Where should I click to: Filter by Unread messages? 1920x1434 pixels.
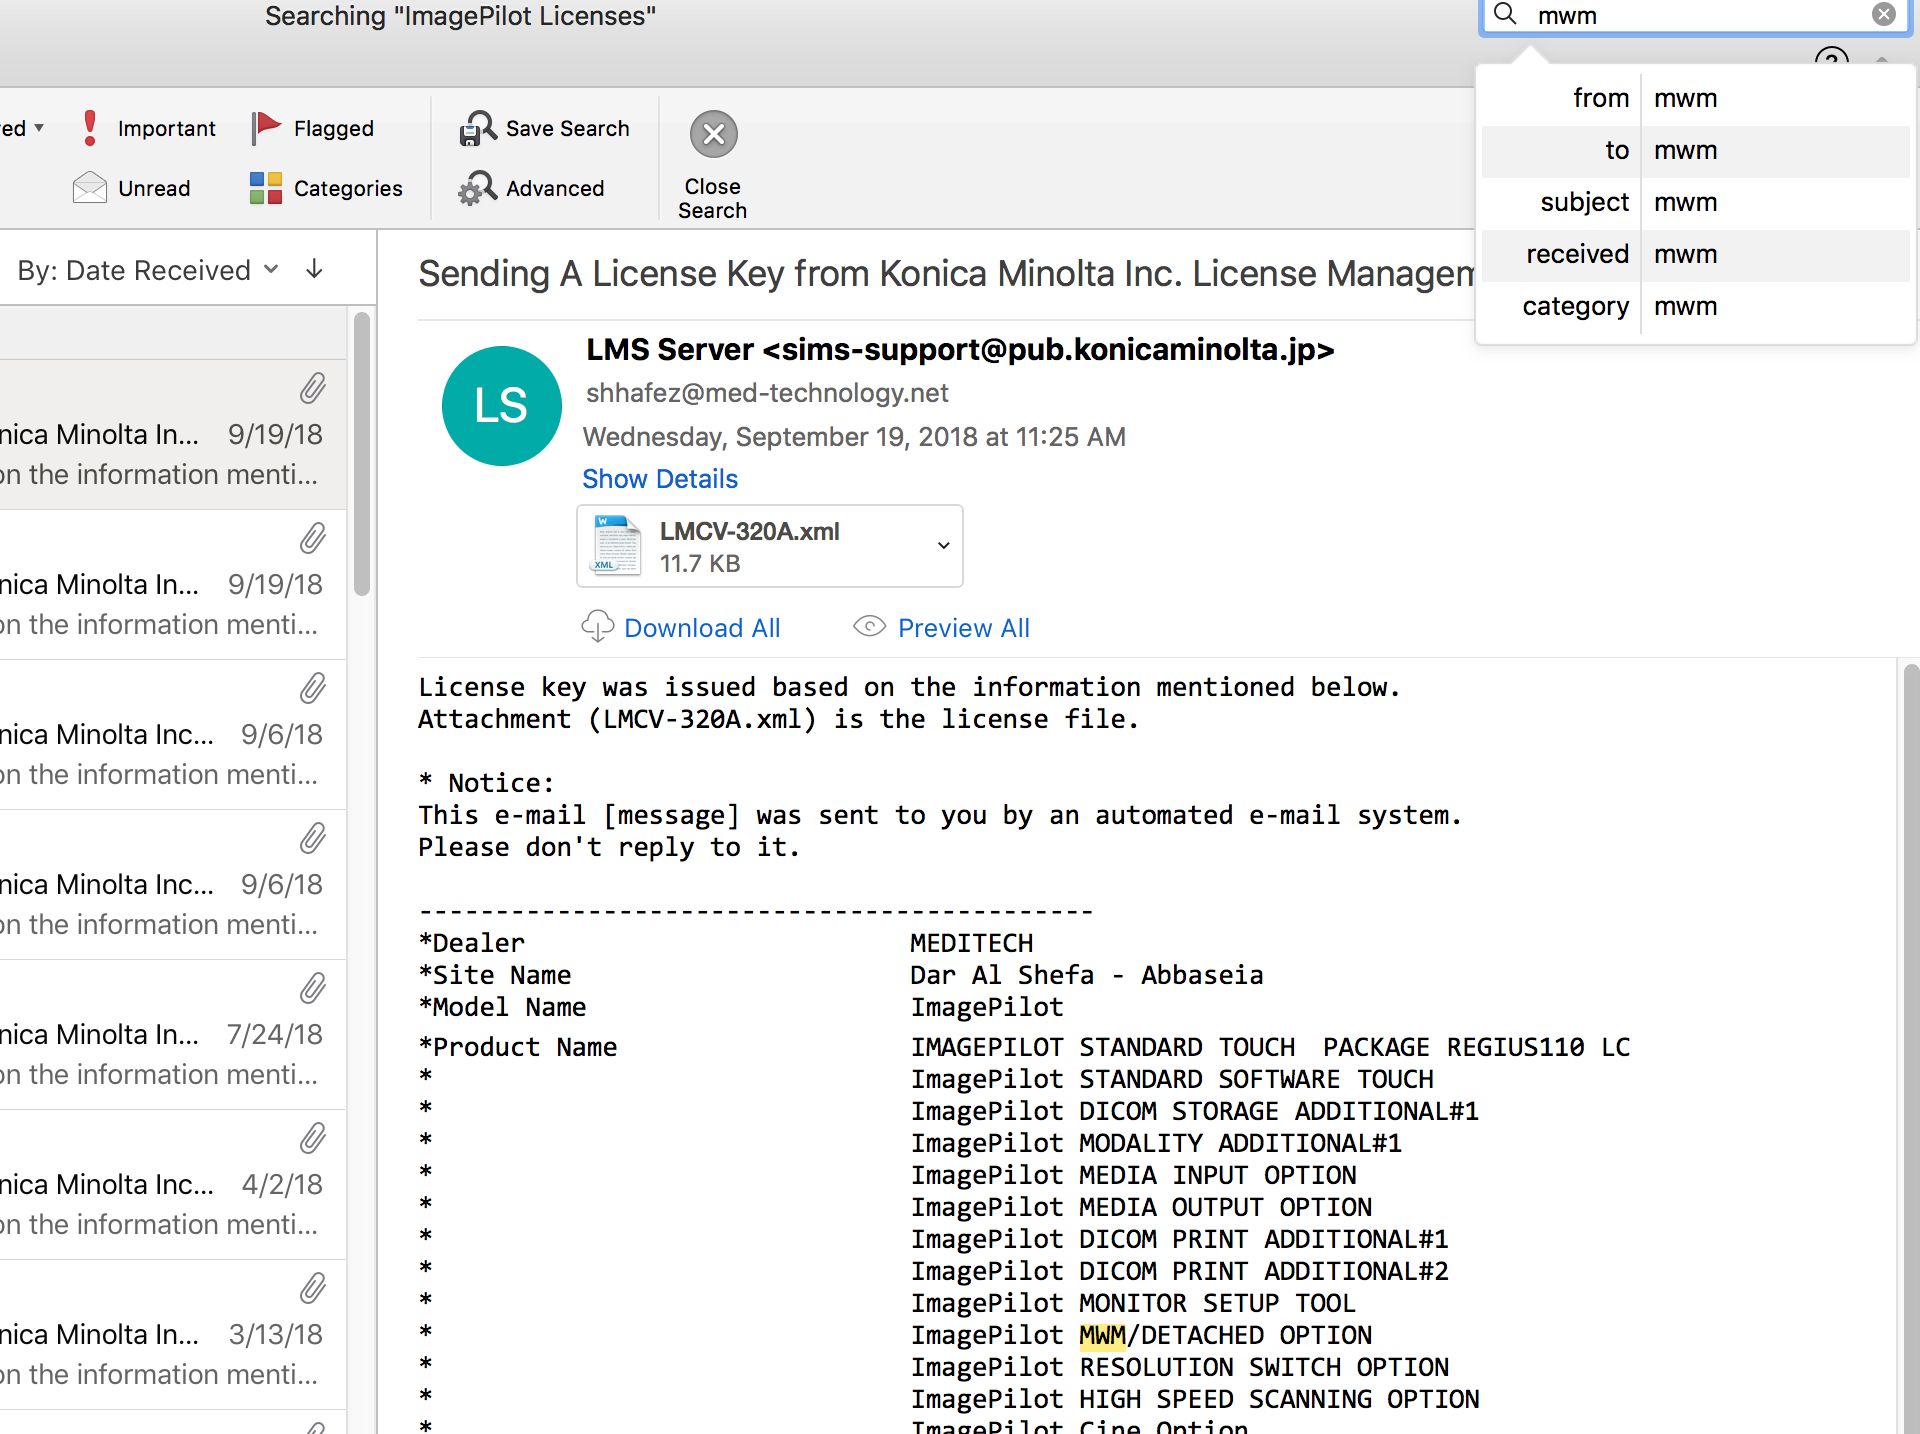(131, 188)
